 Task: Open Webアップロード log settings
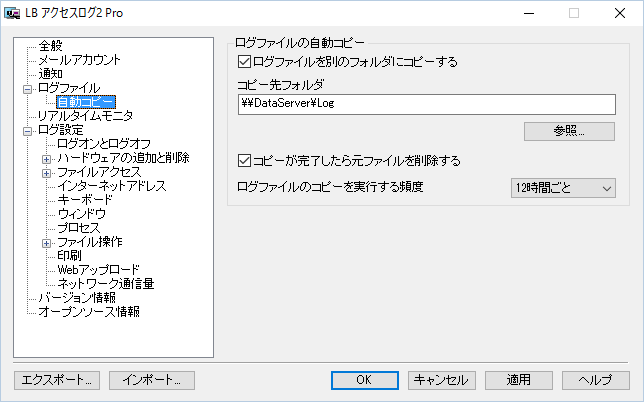pyautogui.click(x=98, y=270)
